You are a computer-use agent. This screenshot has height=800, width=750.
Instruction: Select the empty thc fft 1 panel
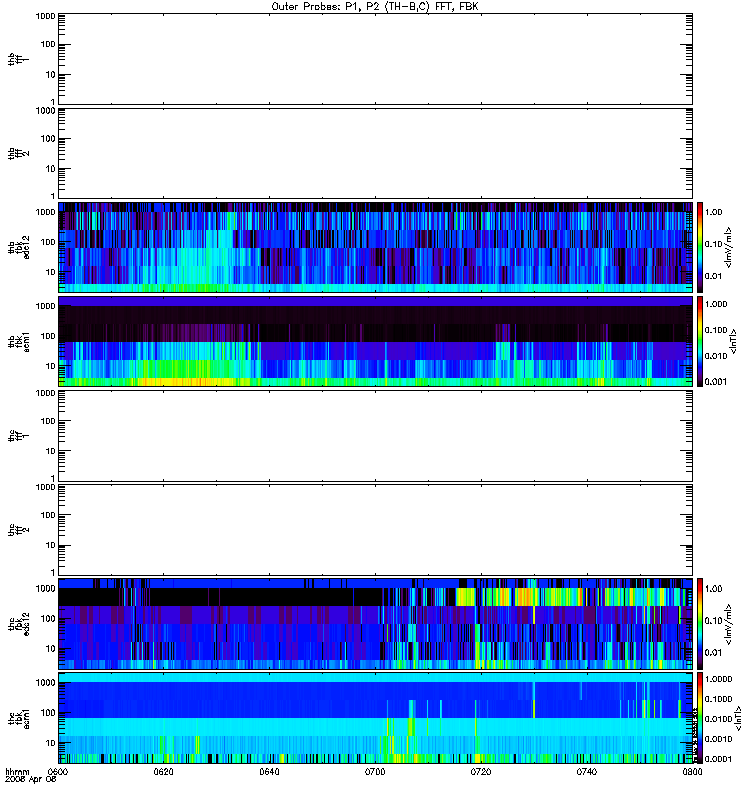(375, 436)
